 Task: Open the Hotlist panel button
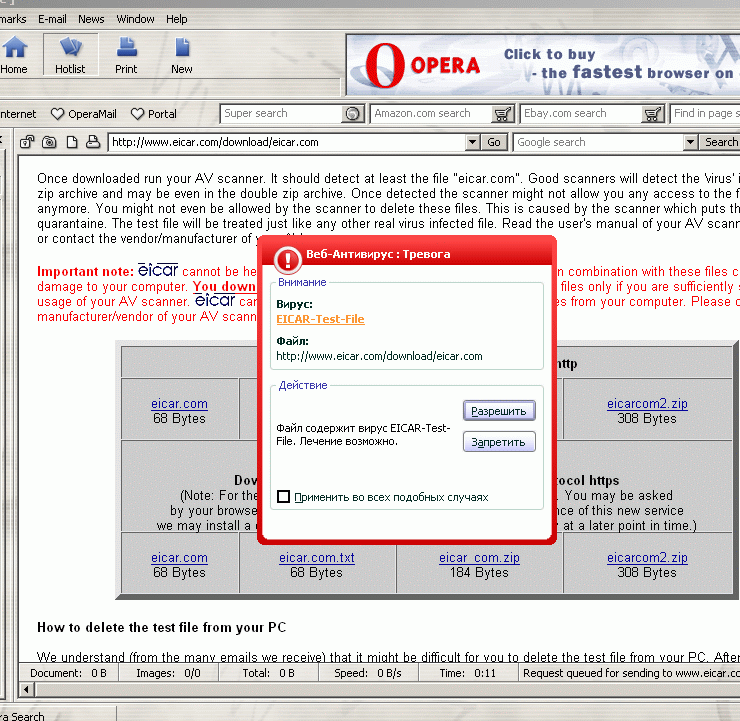pos(70,55)
